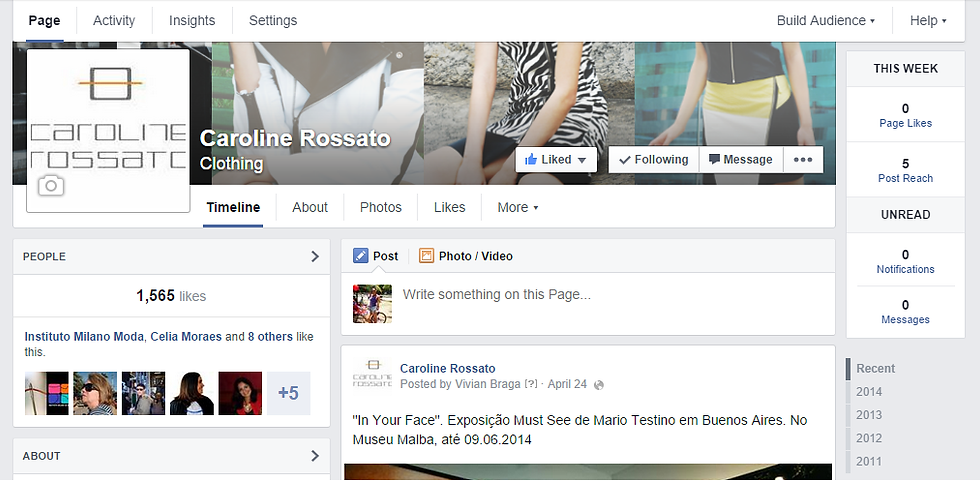980x481 pixels.
Task: Click the globe privacy icon beside April 24
Action: [x=599, y=385]
